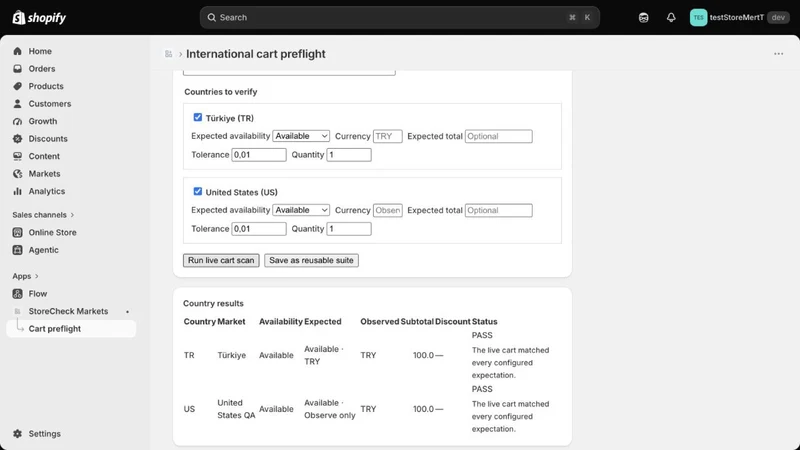Click the Shopify logo

(x=39, y=17)
